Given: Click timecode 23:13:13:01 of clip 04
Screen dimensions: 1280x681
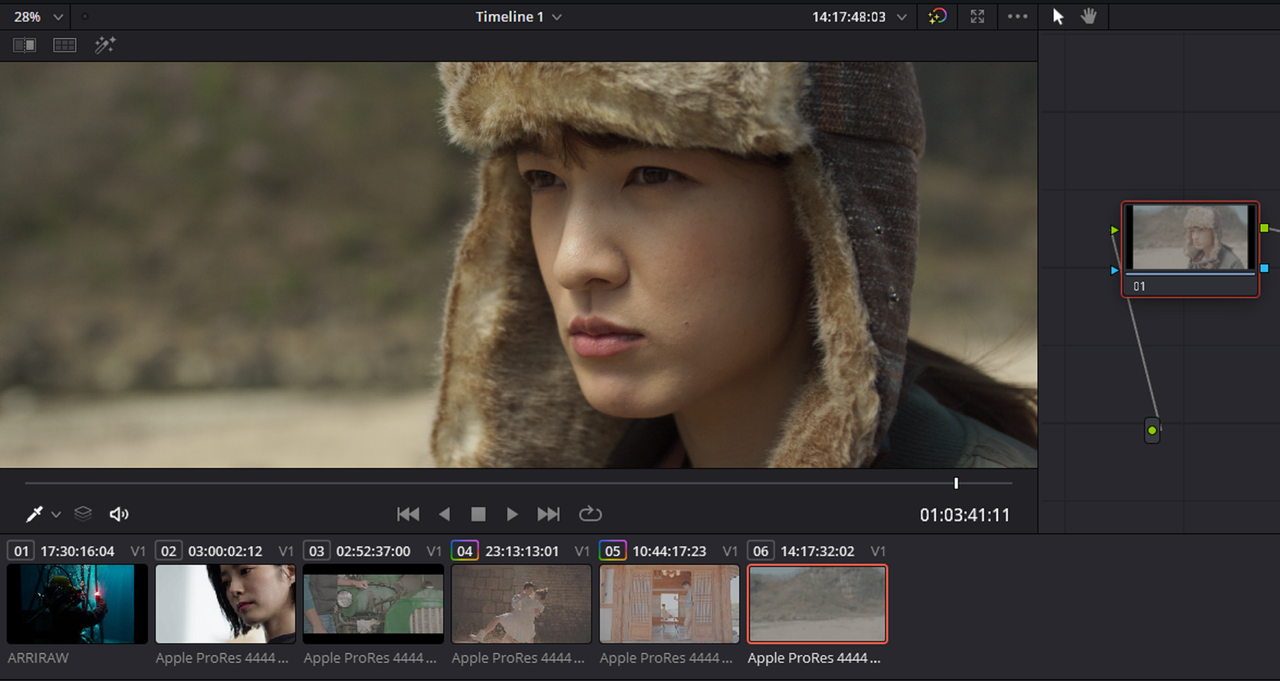Looking at the screenshot, I should point(521,551).
